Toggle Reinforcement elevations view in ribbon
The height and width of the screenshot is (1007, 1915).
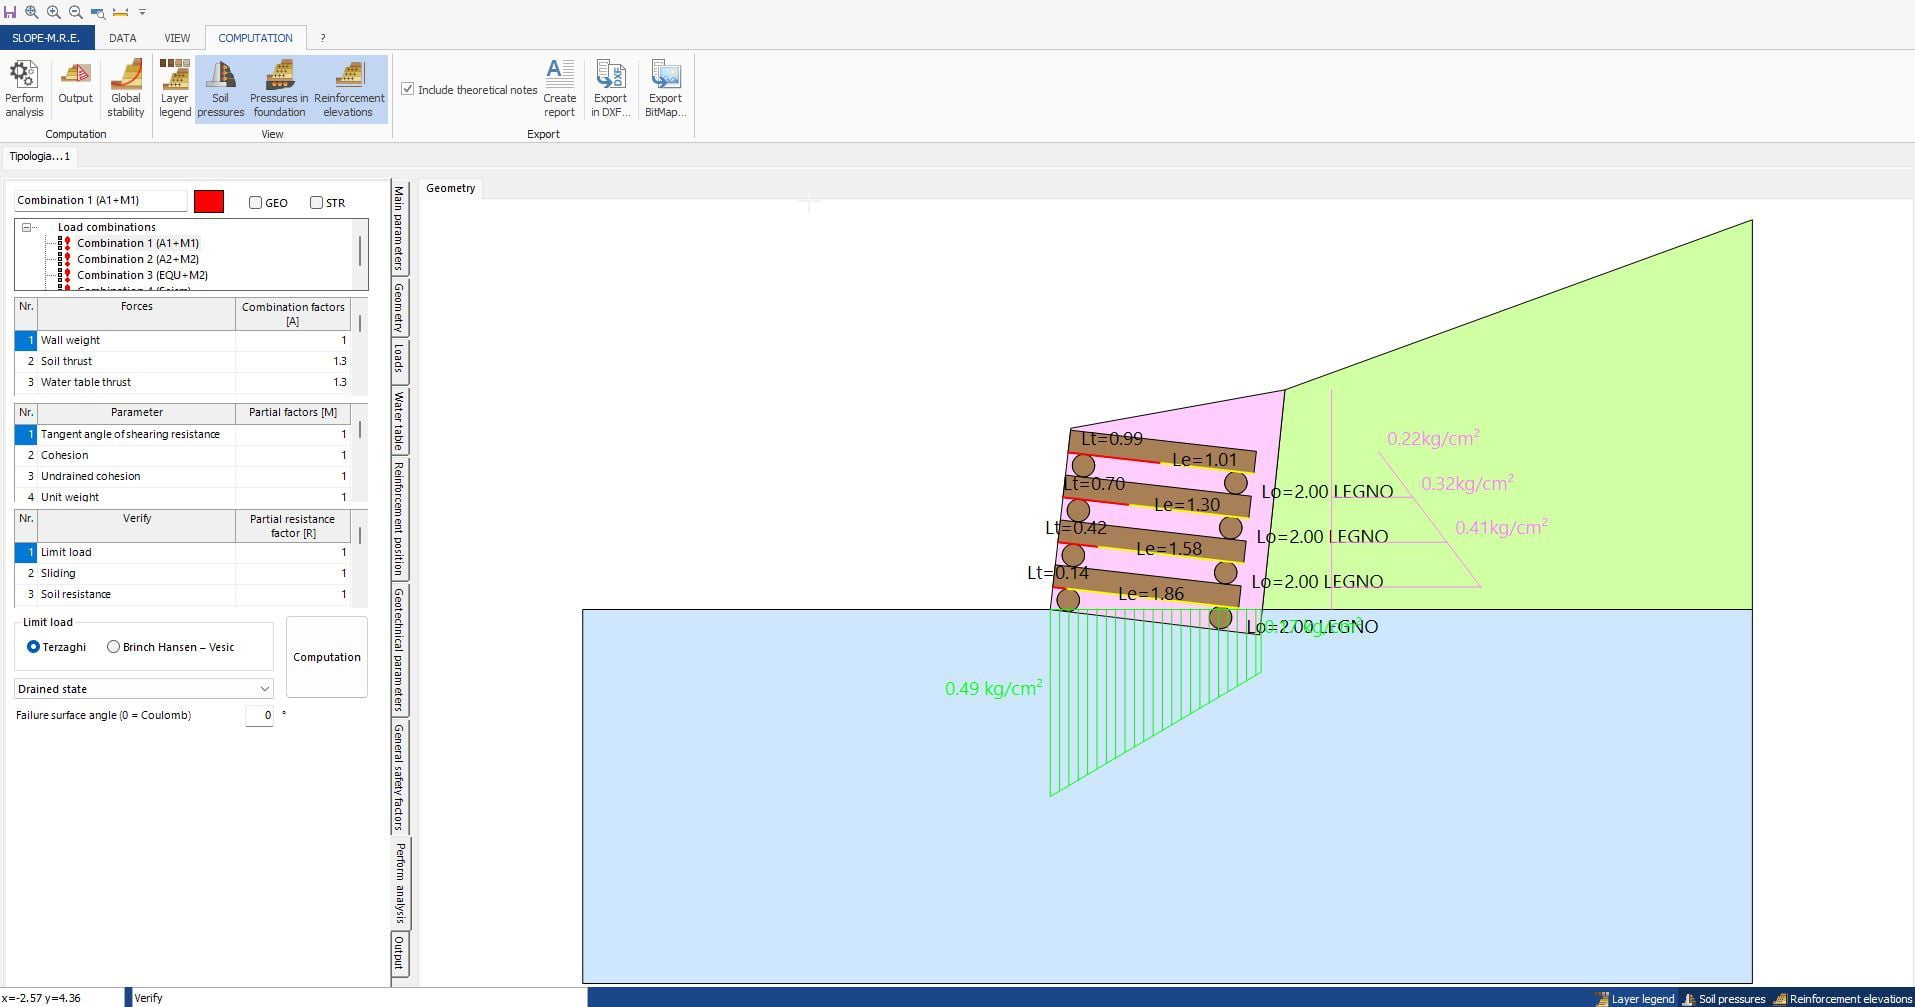coord(349,88)
